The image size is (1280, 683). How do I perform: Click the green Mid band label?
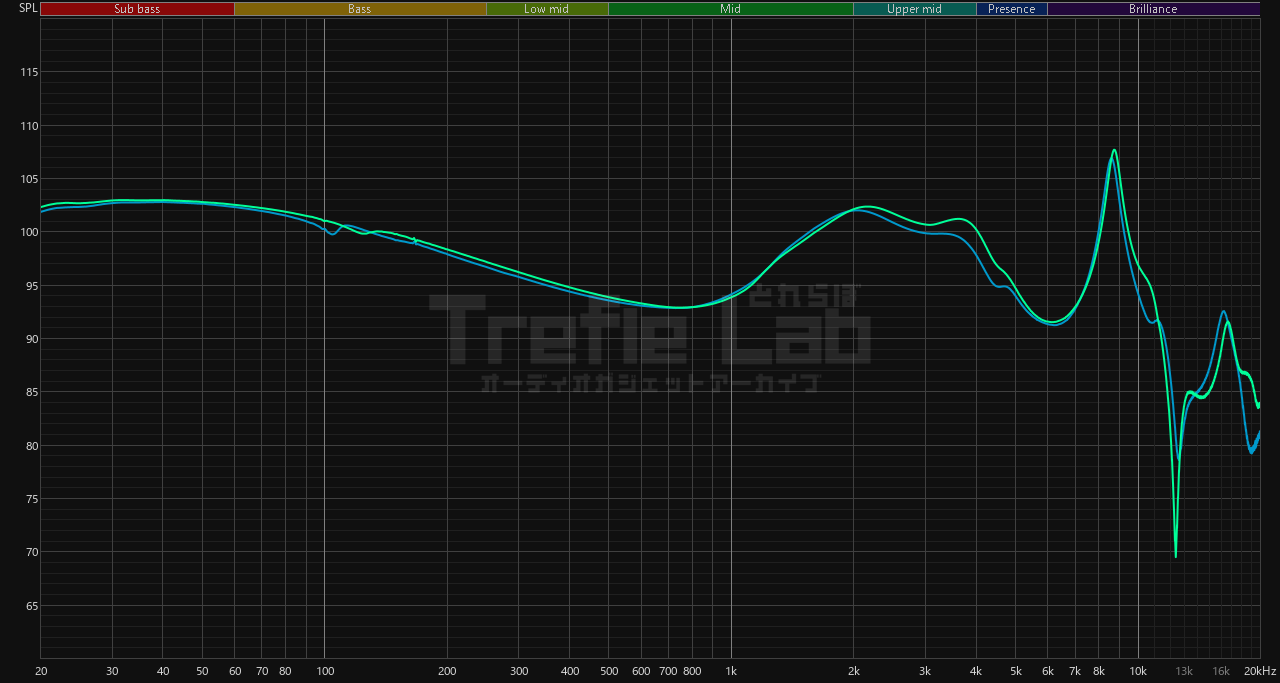coord(731,9)
